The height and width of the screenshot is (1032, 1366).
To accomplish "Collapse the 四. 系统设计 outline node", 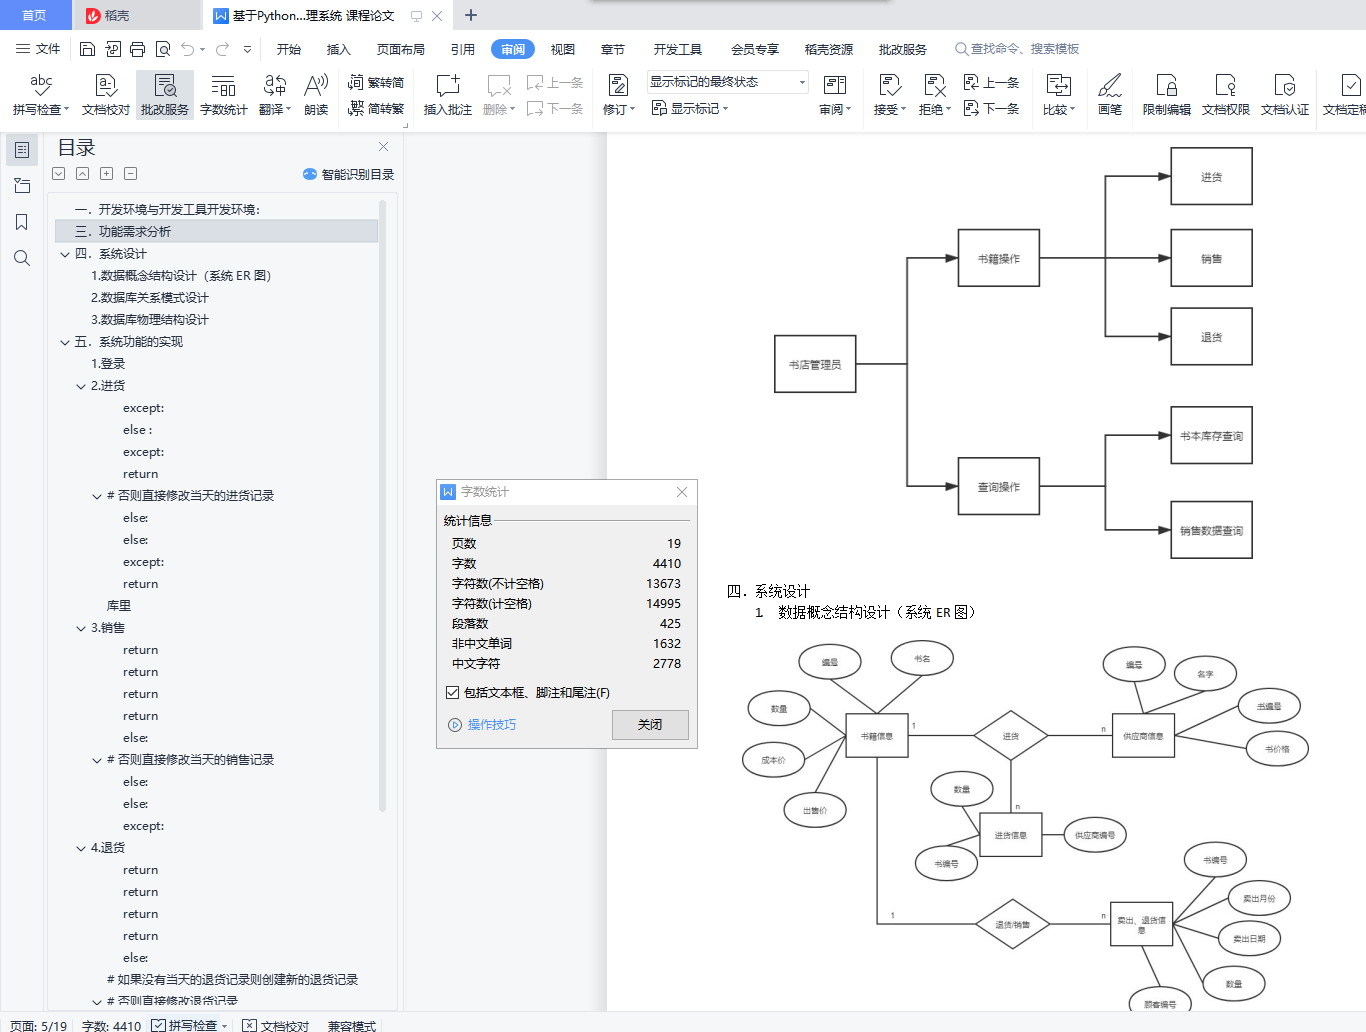I will point(65,254).
